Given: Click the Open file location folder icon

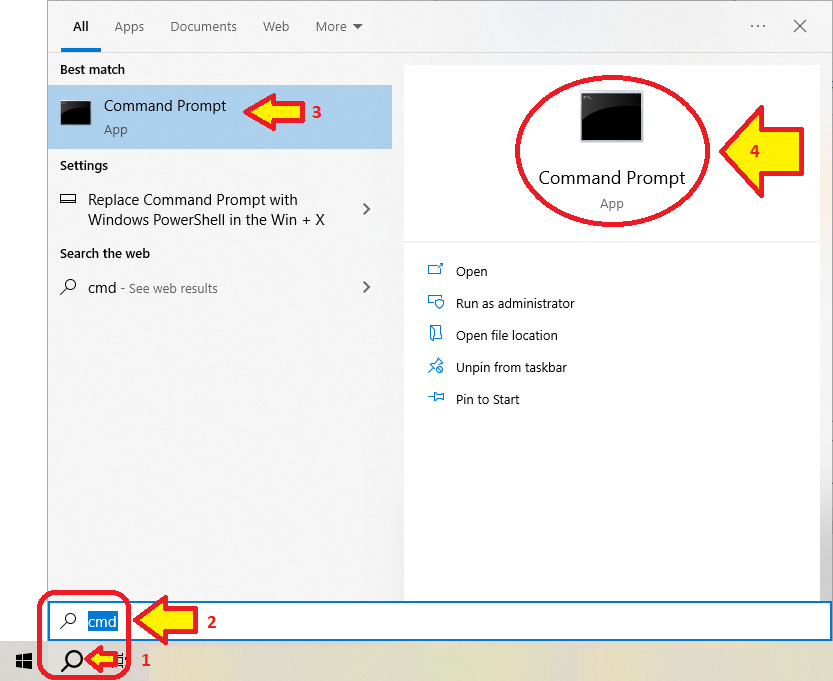Looking at the screenshot, I should (x=436, y=333).
